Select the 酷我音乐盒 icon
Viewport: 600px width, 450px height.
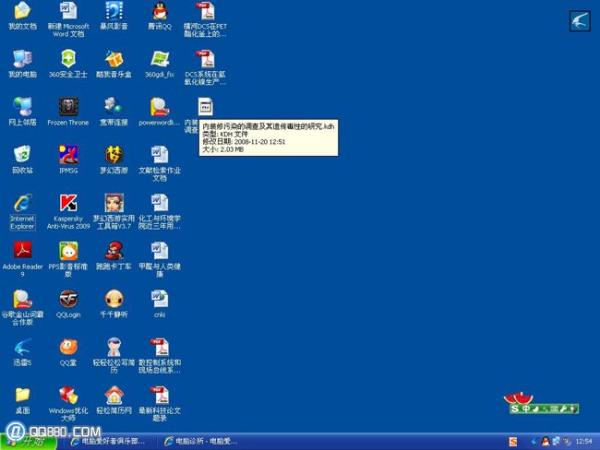[x=114, y=59]
